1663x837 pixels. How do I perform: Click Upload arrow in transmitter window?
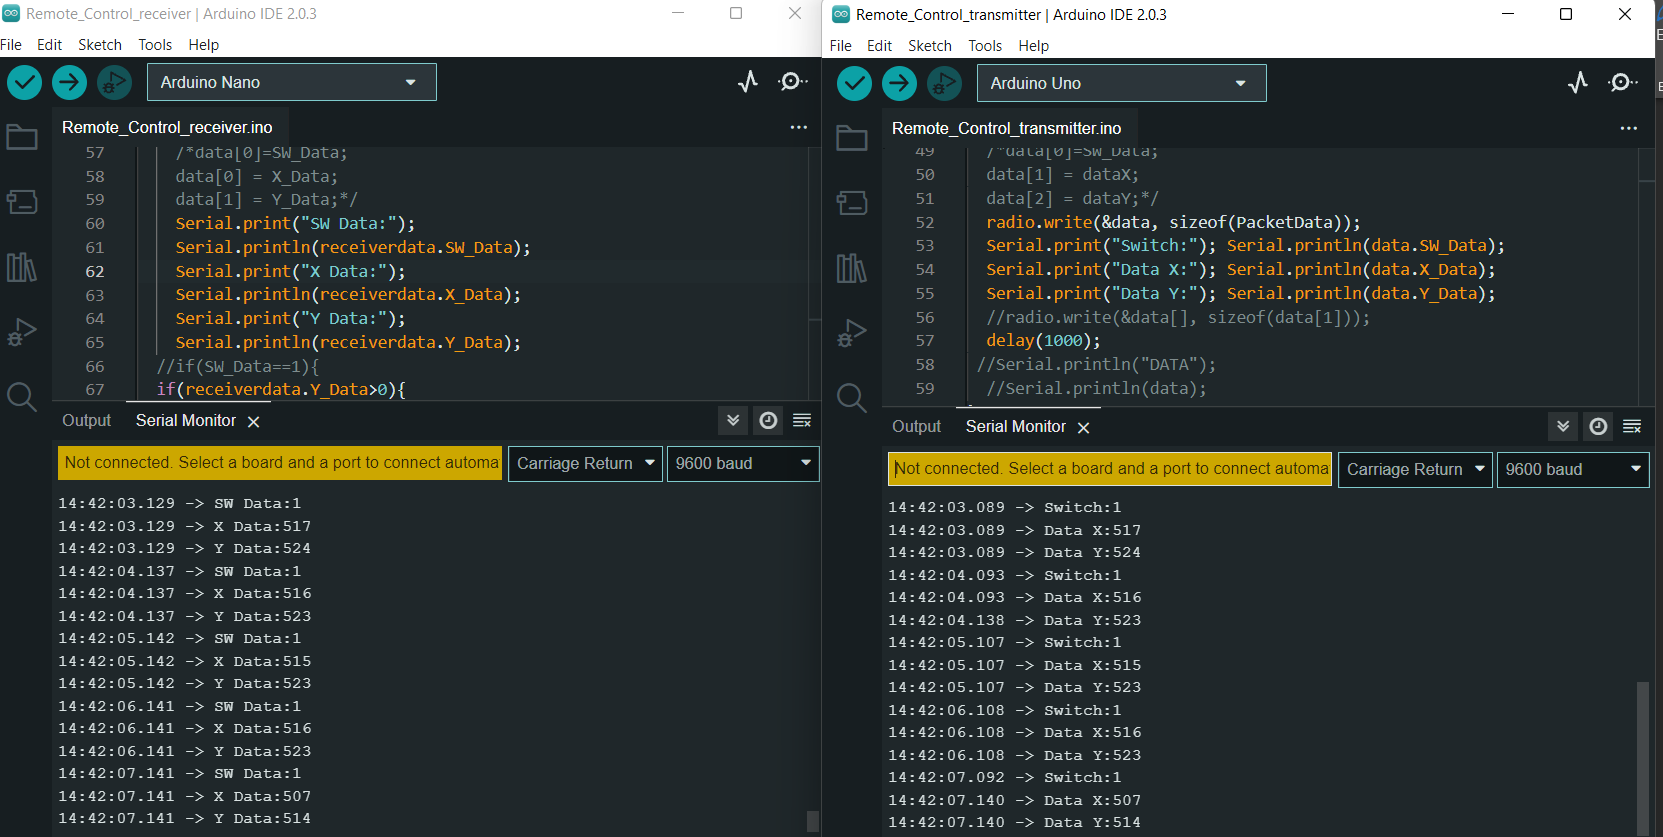(x=899, y=83)
